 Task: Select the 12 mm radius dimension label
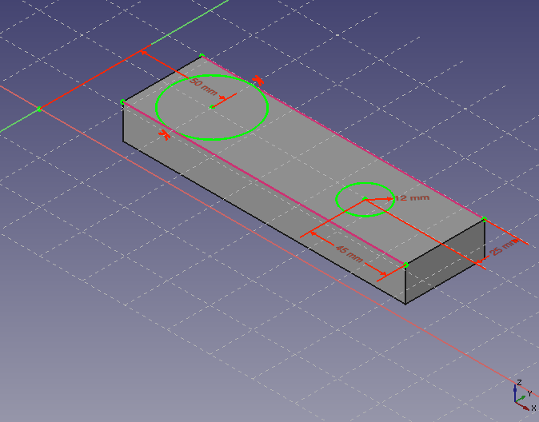coord(412,198)
